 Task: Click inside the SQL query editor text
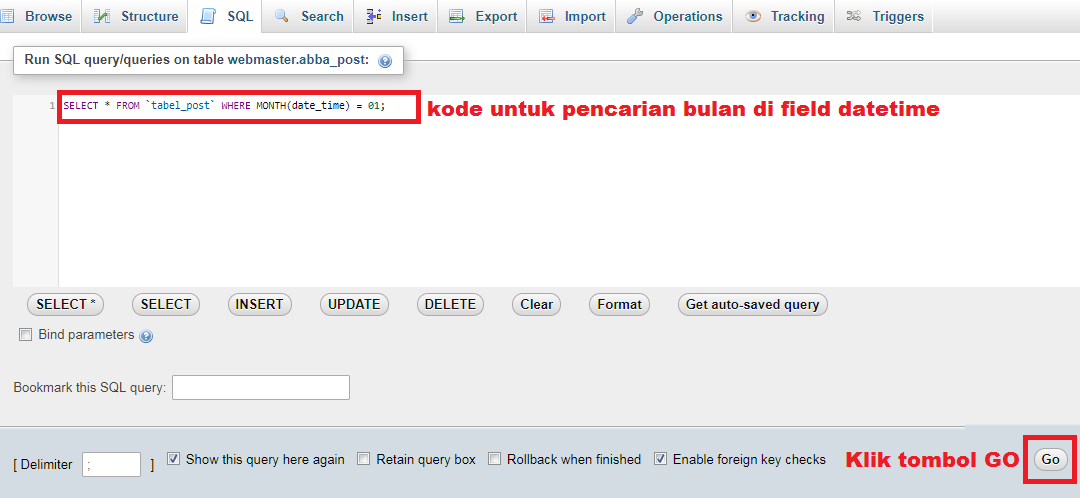224,106
